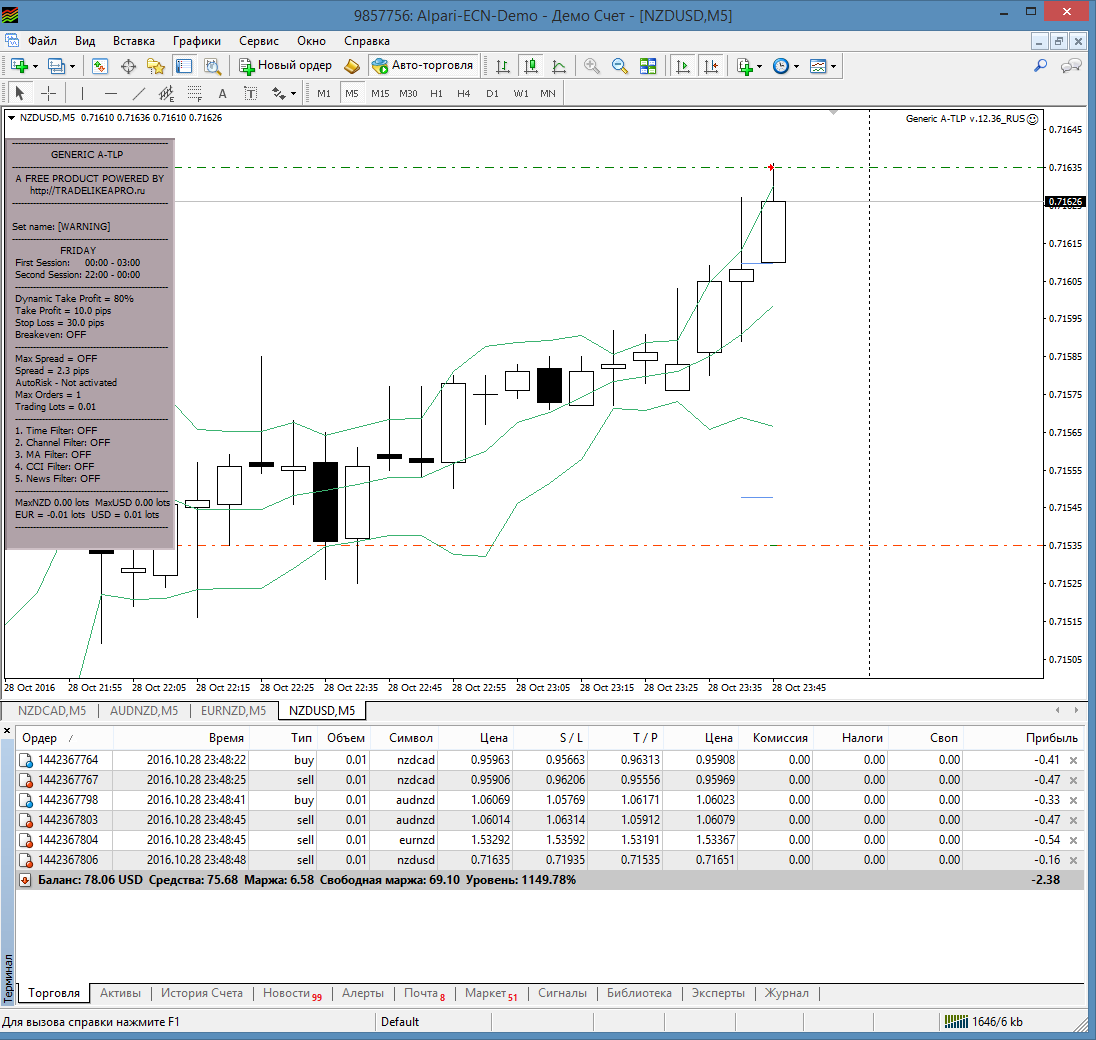
Task: Click the zoom out magnifier icon
Action: click(x=620, y=66)
